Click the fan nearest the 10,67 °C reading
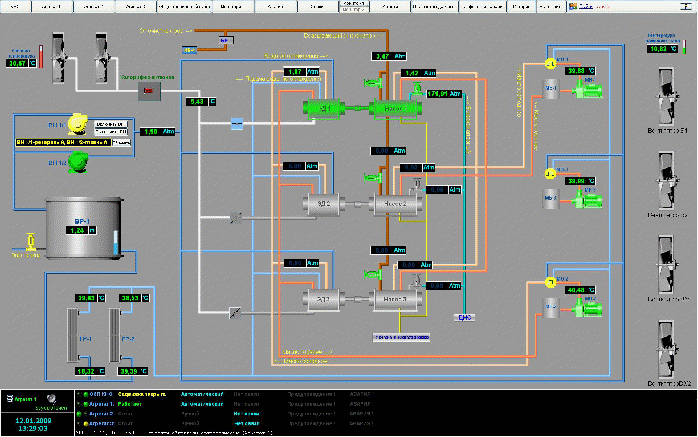The height and width of the screenshot is (437, 698). [60, 57]
